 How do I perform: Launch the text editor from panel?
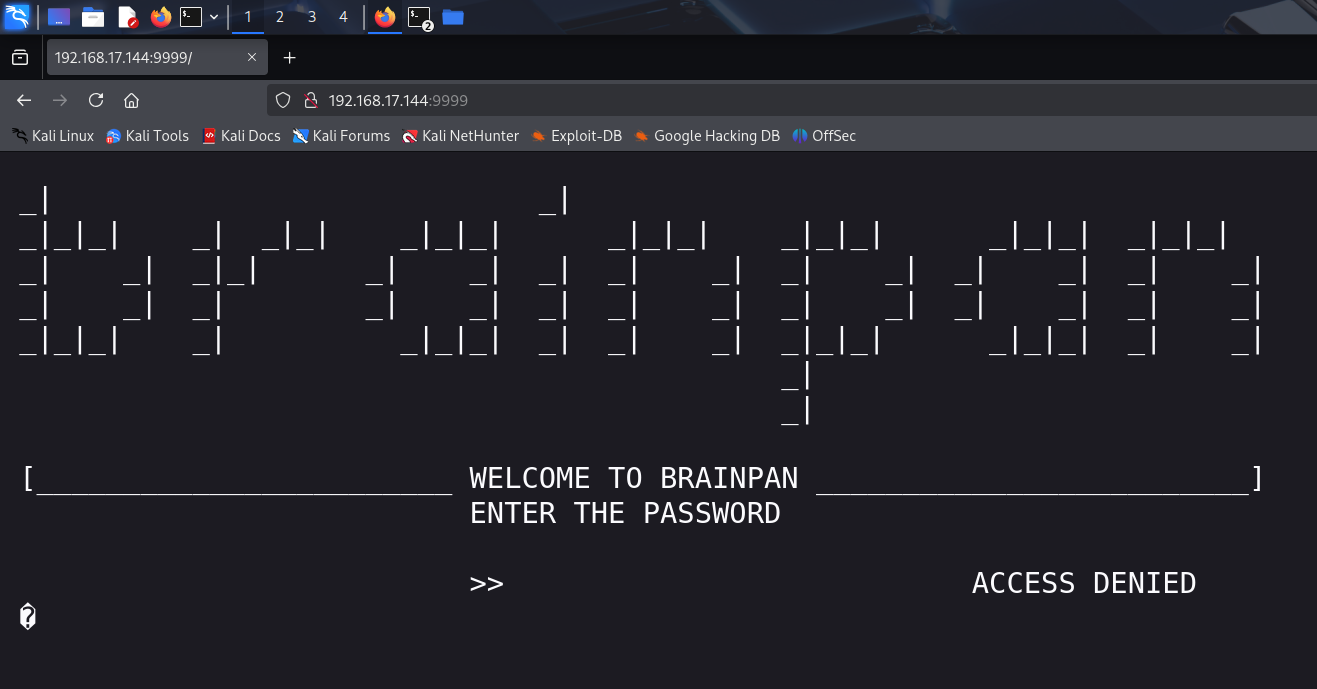127,17
